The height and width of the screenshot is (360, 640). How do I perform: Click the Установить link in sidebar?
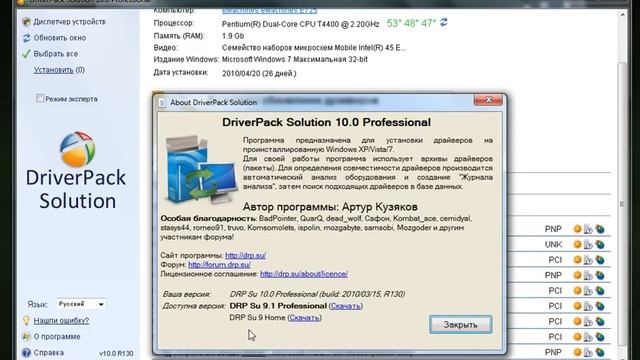(x=53, y=70)
